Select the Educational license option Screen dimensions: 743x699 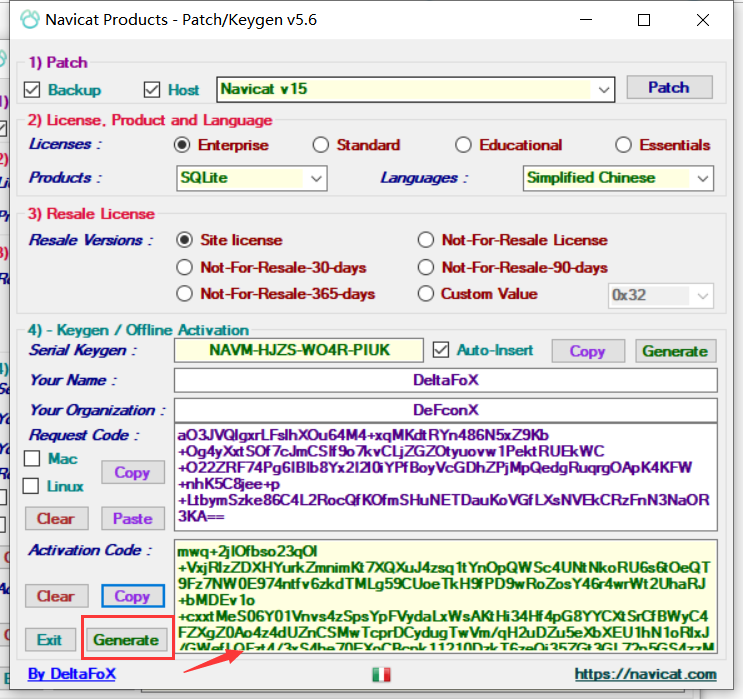tap(463, 145)
